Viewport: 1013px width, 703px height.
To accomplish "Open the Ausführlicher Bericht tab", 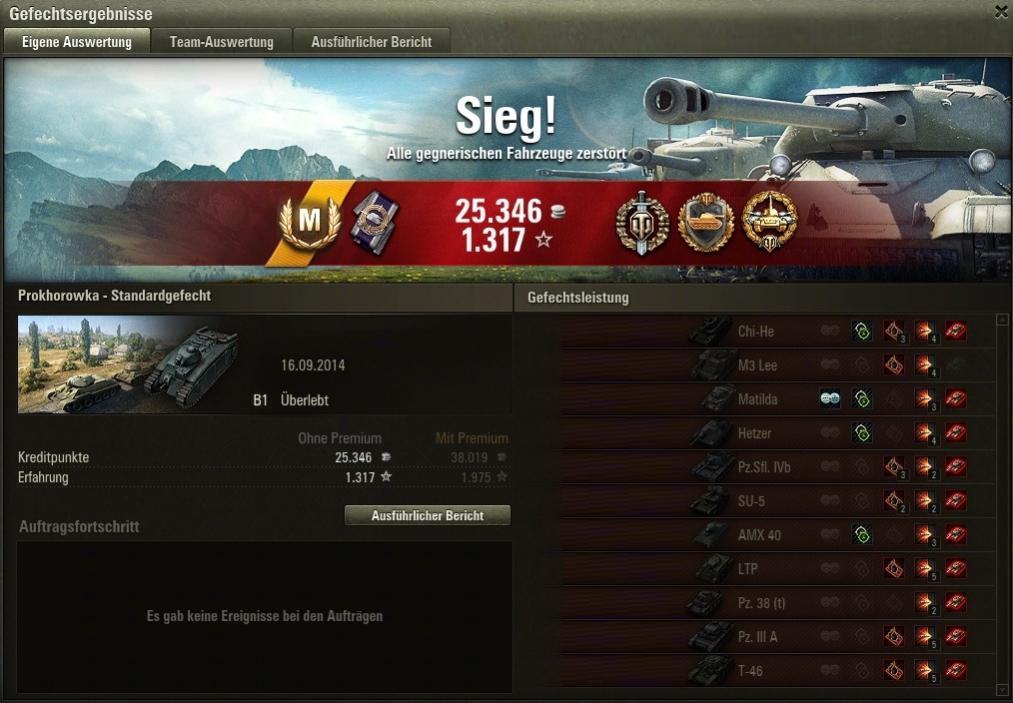I will [371, 41].
